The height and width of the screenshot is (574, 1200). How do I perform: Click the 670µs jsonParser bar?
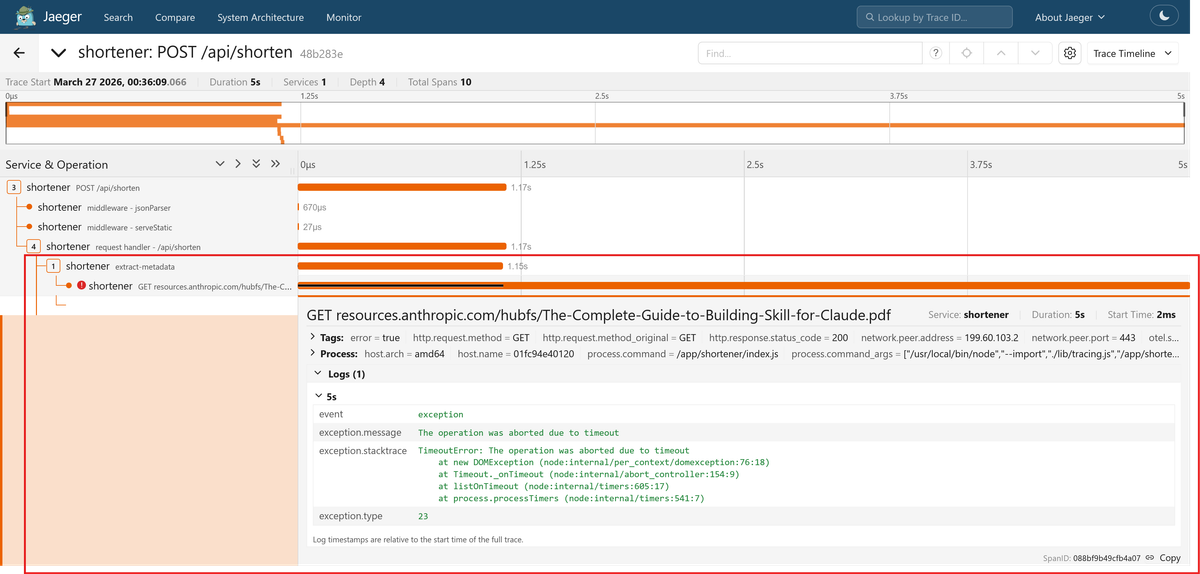(299, 207)
